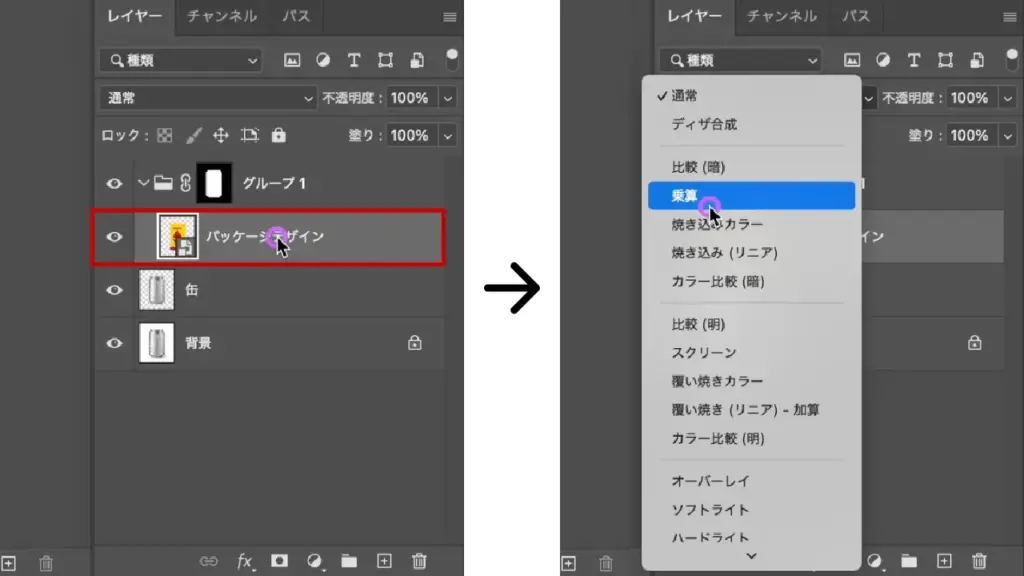Click the link layers icon in left panel
The width and height of the screenshot is (1024, 576).
[209, 561]
